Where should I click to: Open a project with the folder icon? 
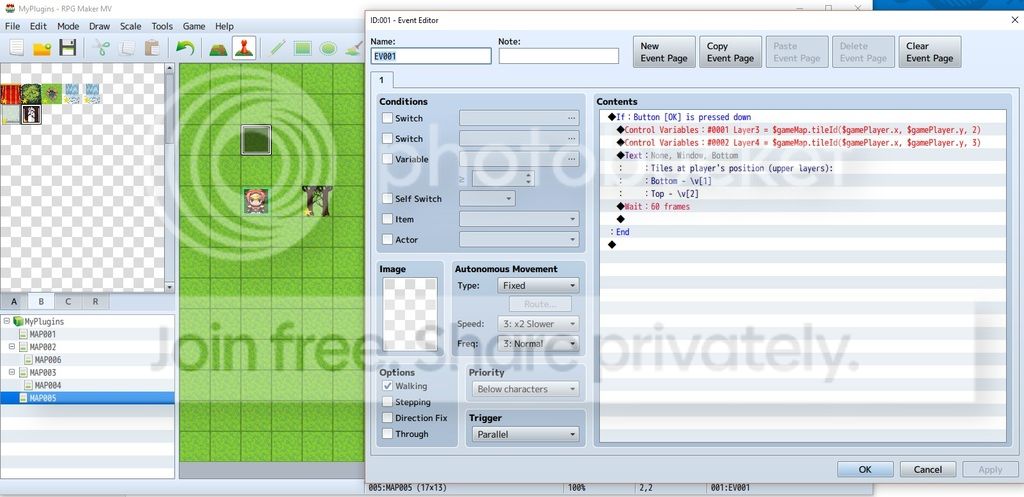click(42, 48)
